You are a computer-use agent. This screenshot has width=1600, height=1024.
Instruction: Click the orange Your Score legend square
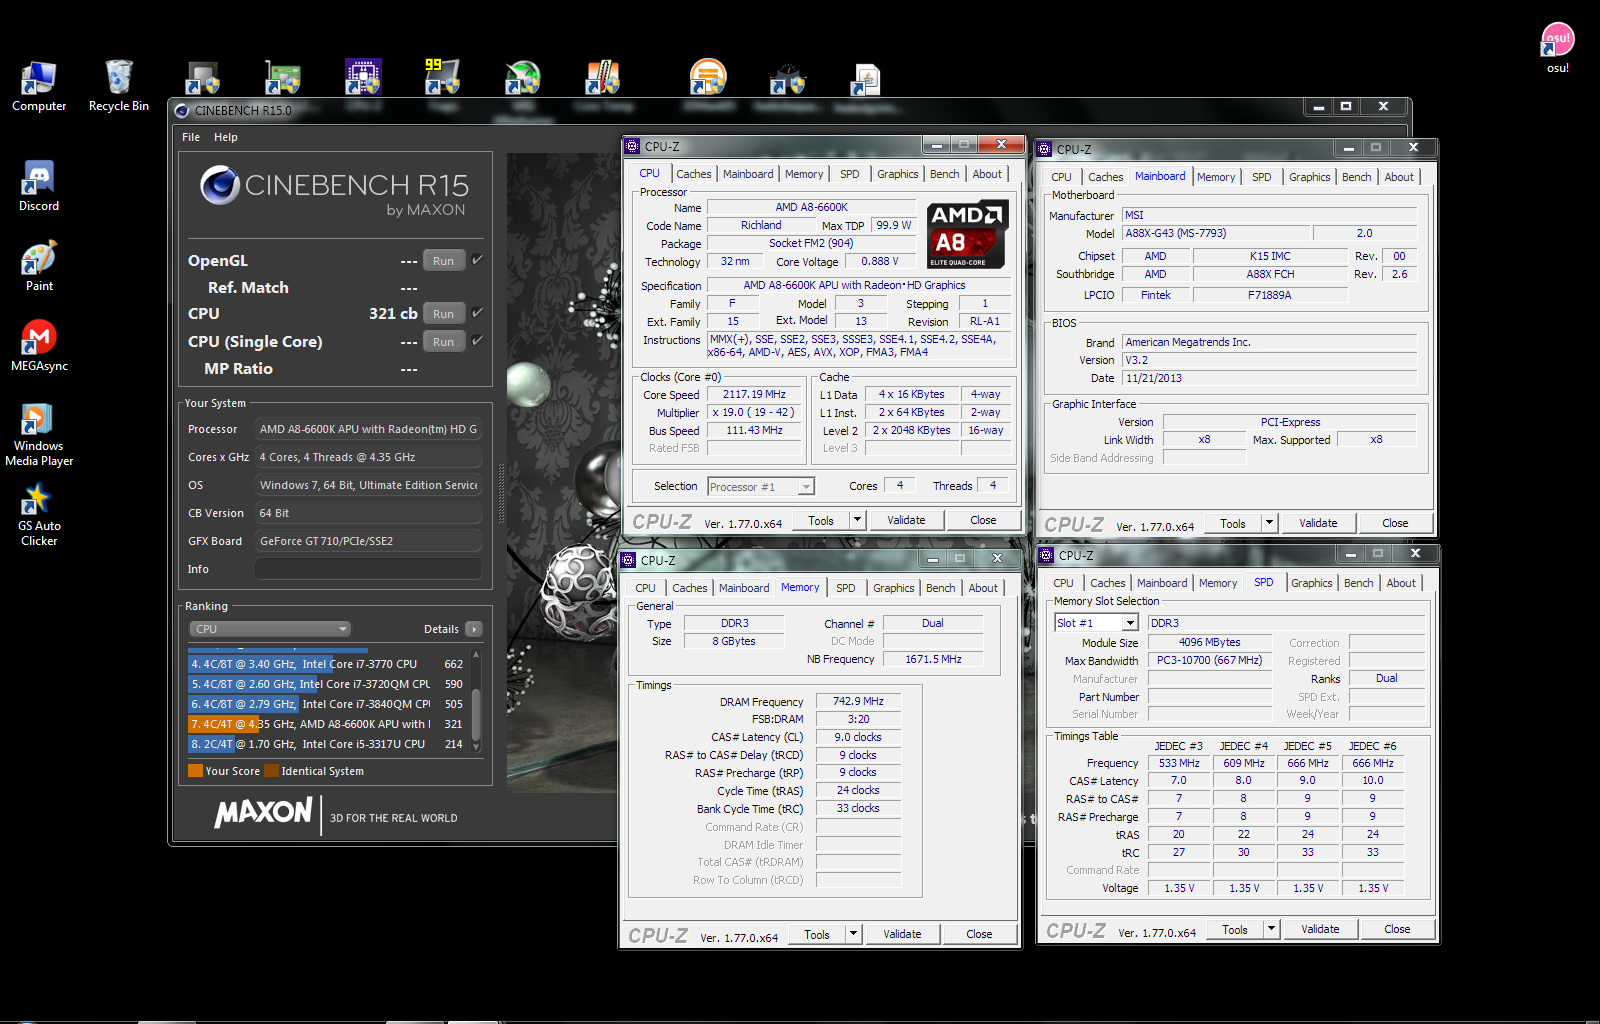(x=195, y=771)
